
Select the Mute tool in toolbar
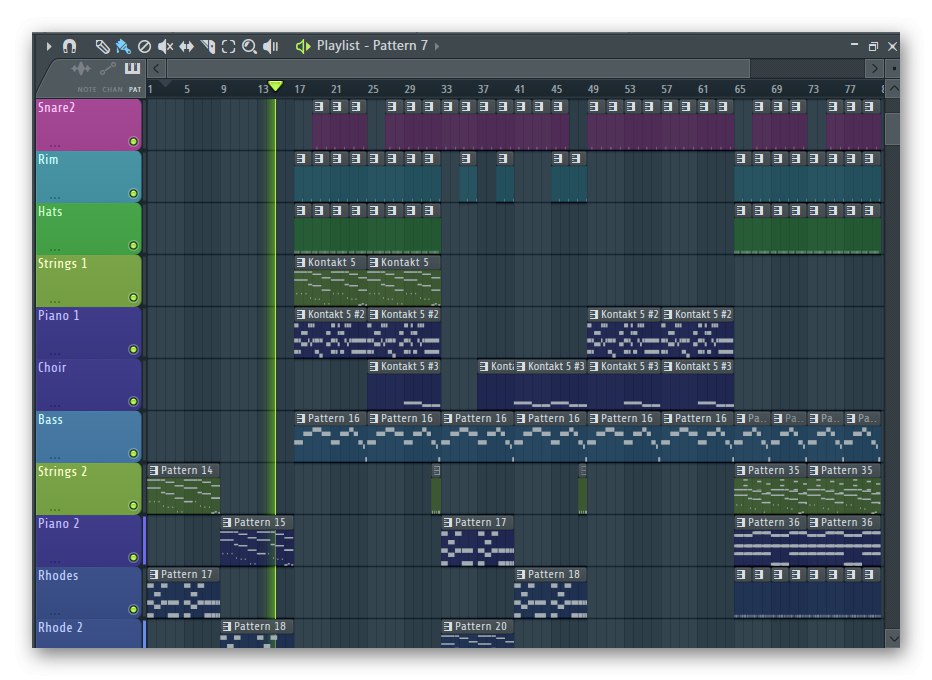(165, 46)
